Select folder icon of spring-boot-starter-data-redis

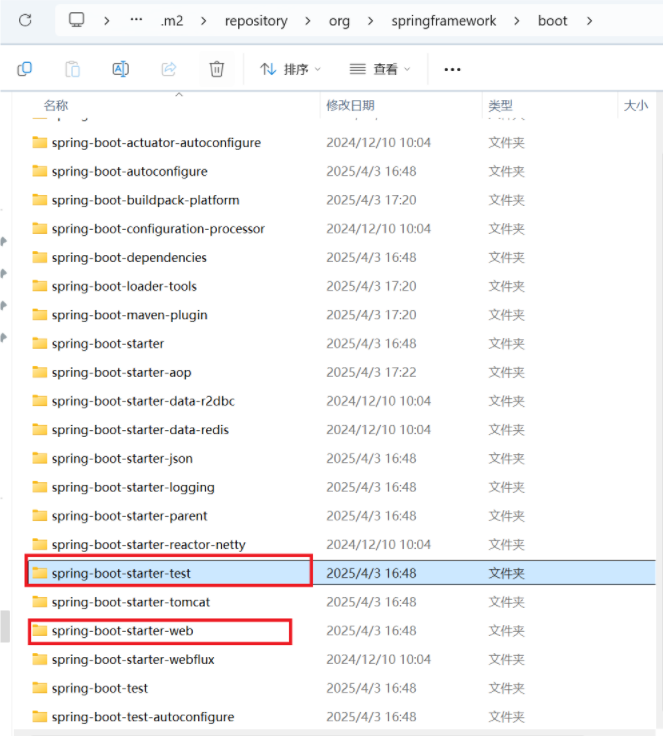pyautogui.click(x=39, y=429)
